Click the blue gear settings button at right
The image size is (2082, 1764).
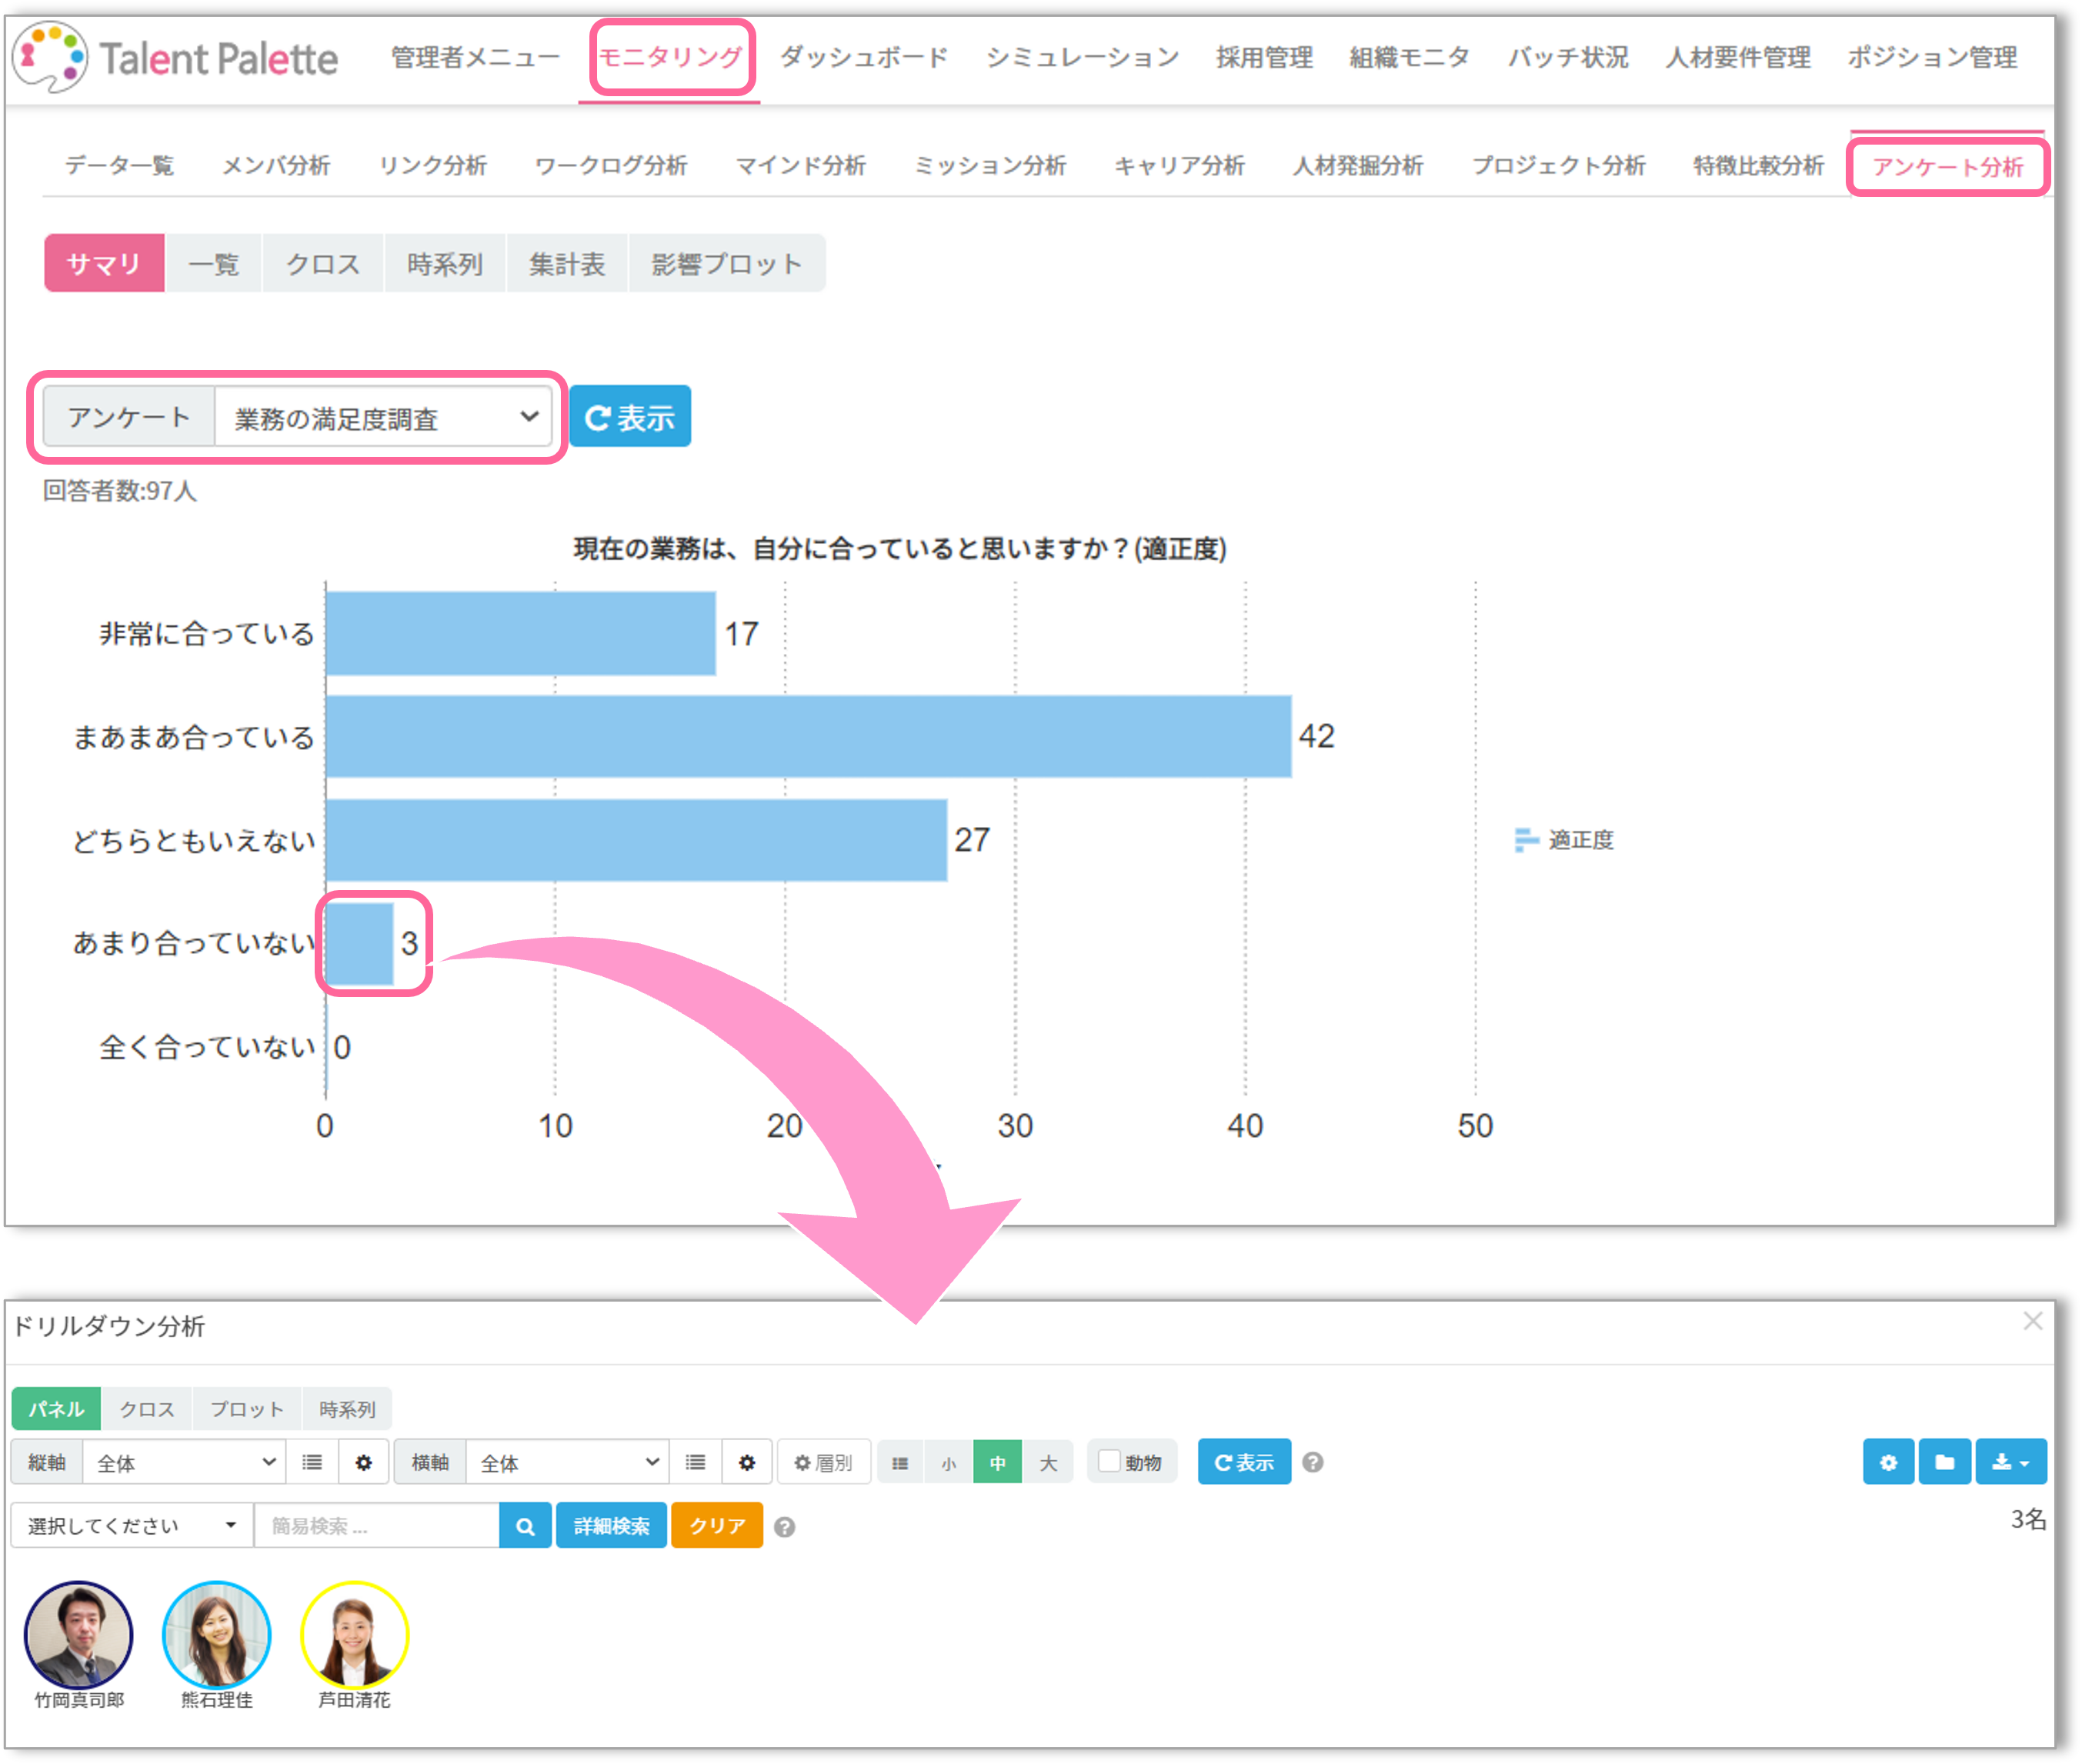click(x=1888, y=1462)
